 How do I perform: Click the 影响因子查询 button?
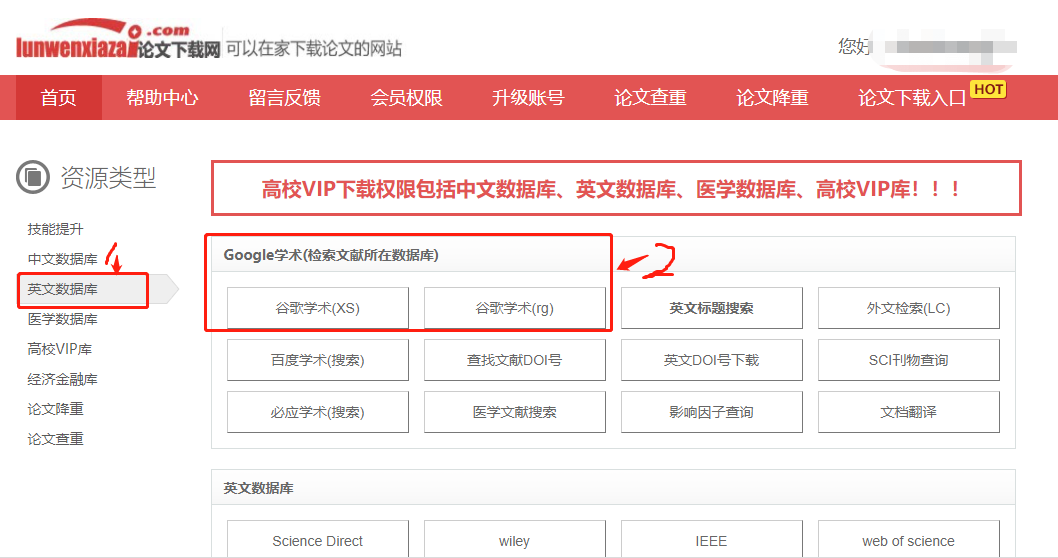coord(711,412)
